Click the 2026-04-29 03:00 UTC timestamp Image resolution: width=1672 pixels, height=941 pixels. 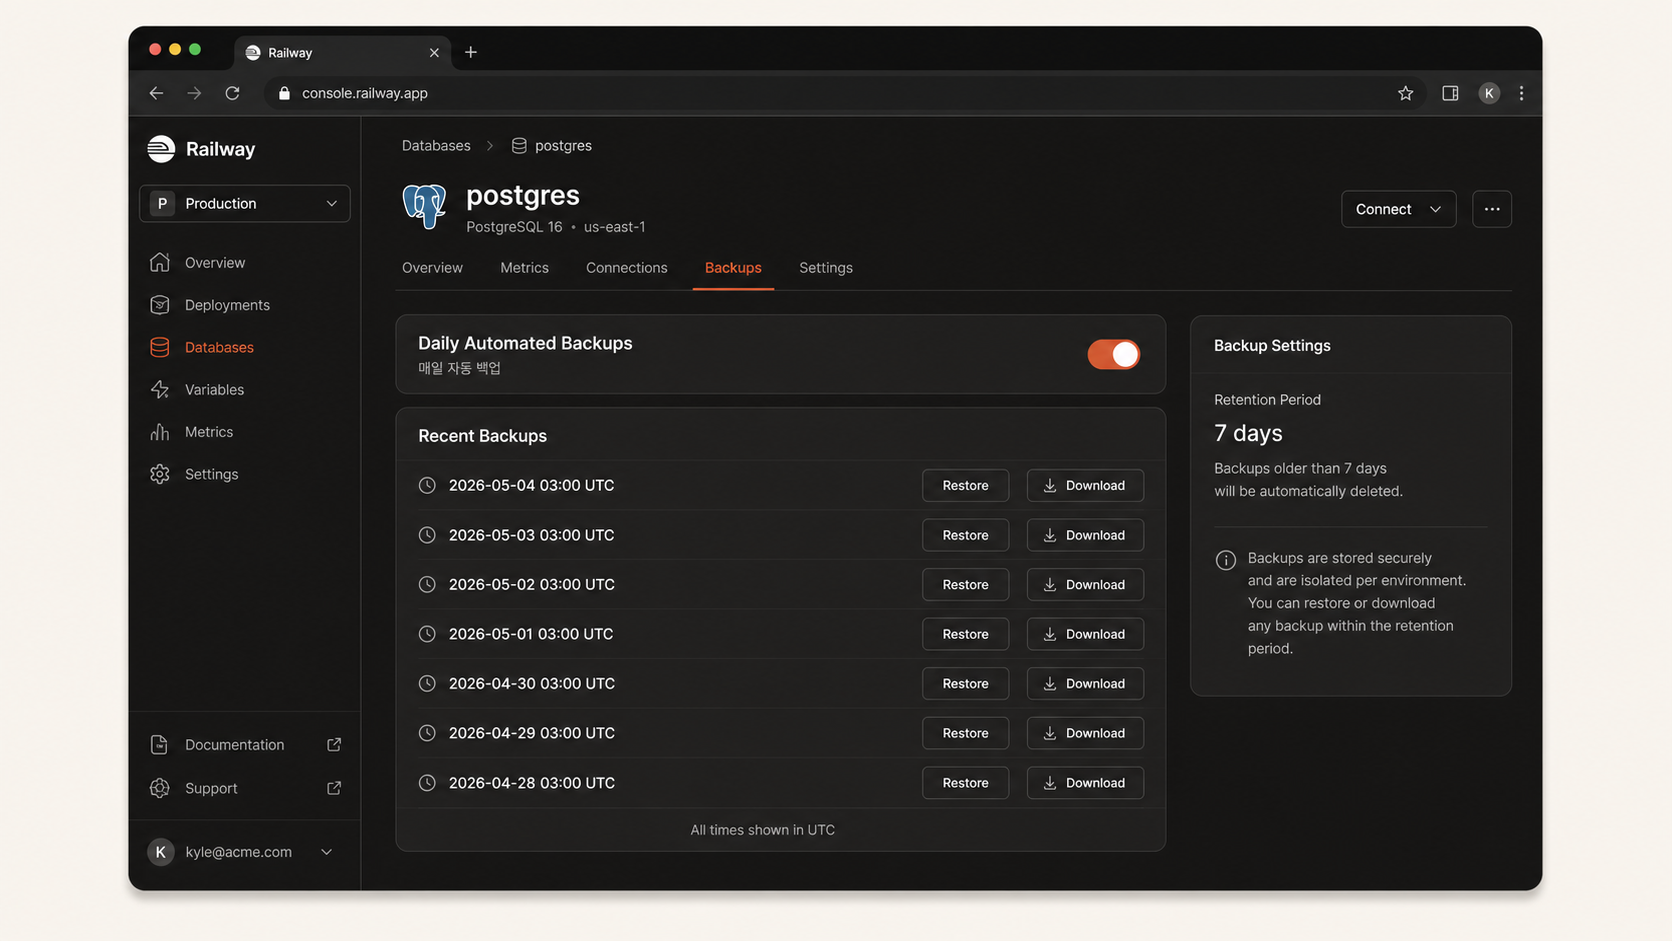[531, 733]
